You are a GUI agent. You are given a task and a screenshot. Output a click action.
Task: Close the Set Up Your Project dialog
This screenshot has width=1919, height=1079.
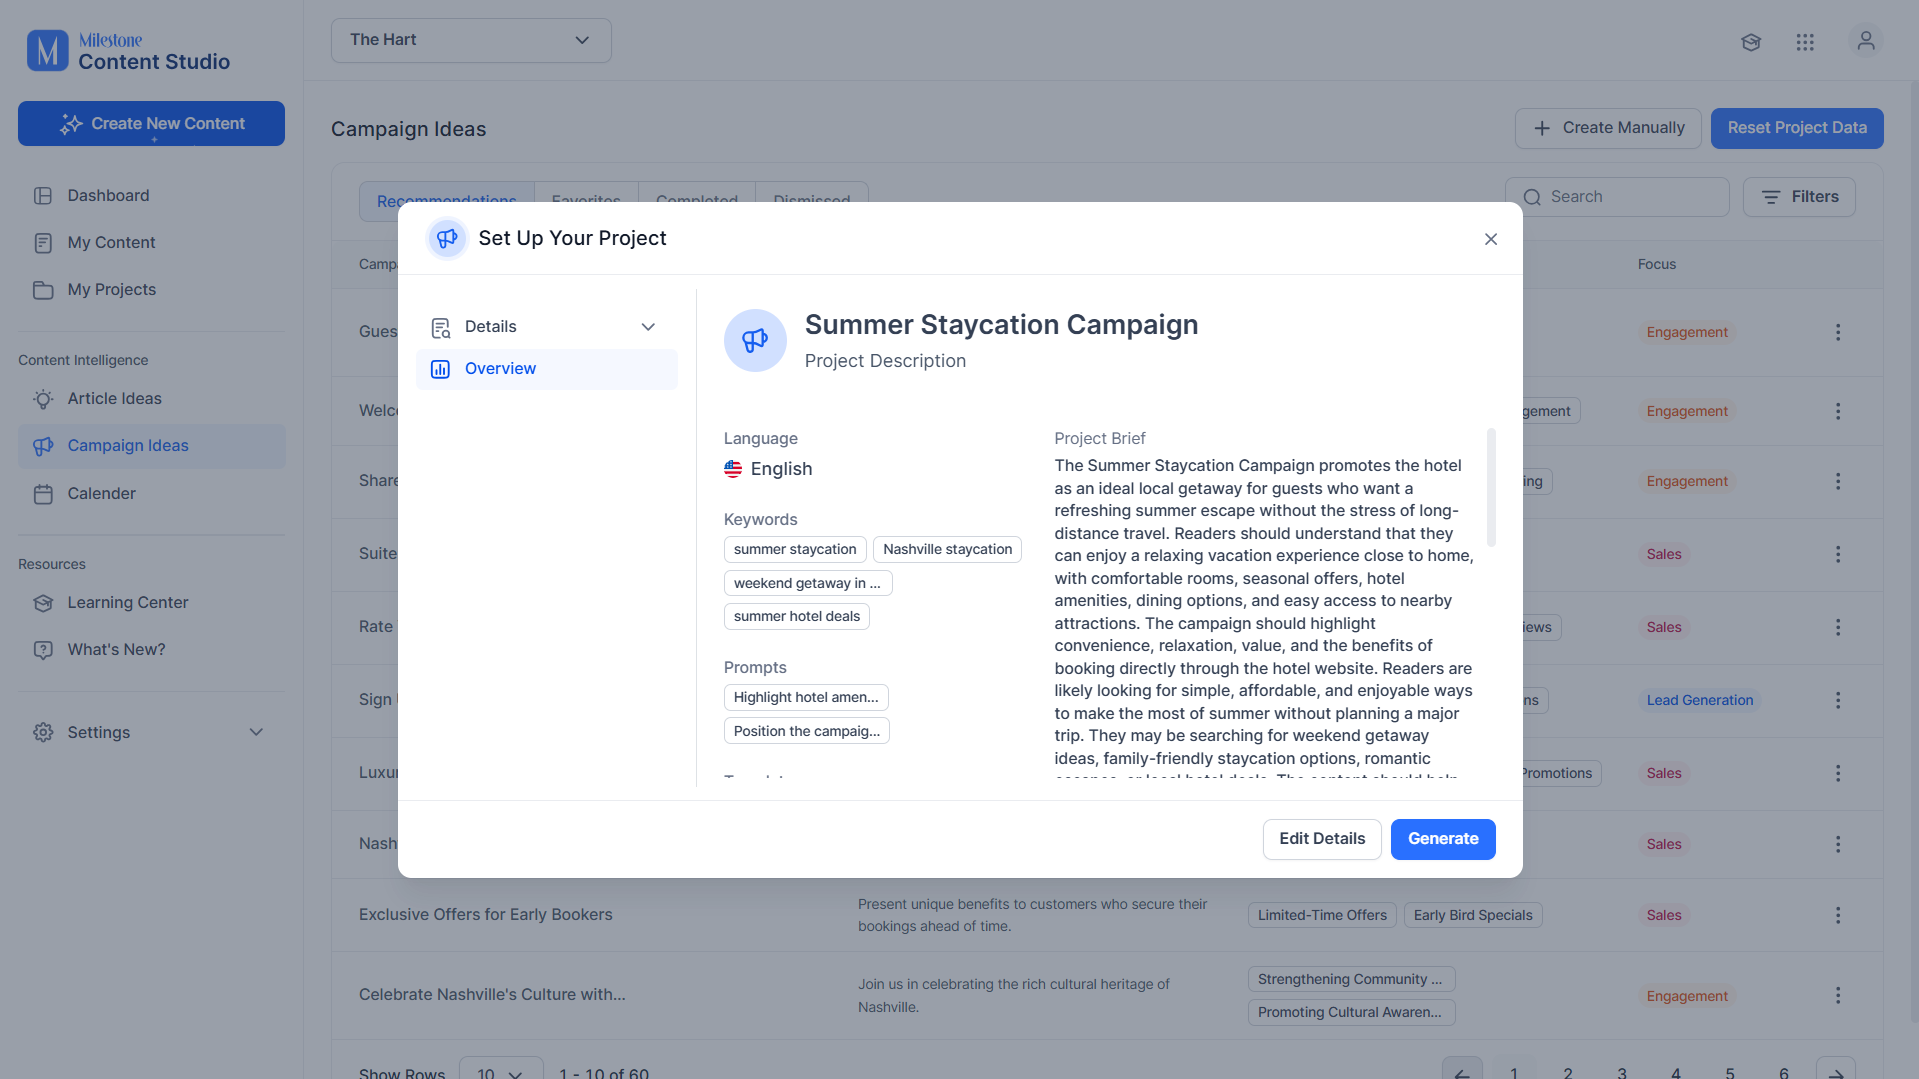[x=1491, y=239]
